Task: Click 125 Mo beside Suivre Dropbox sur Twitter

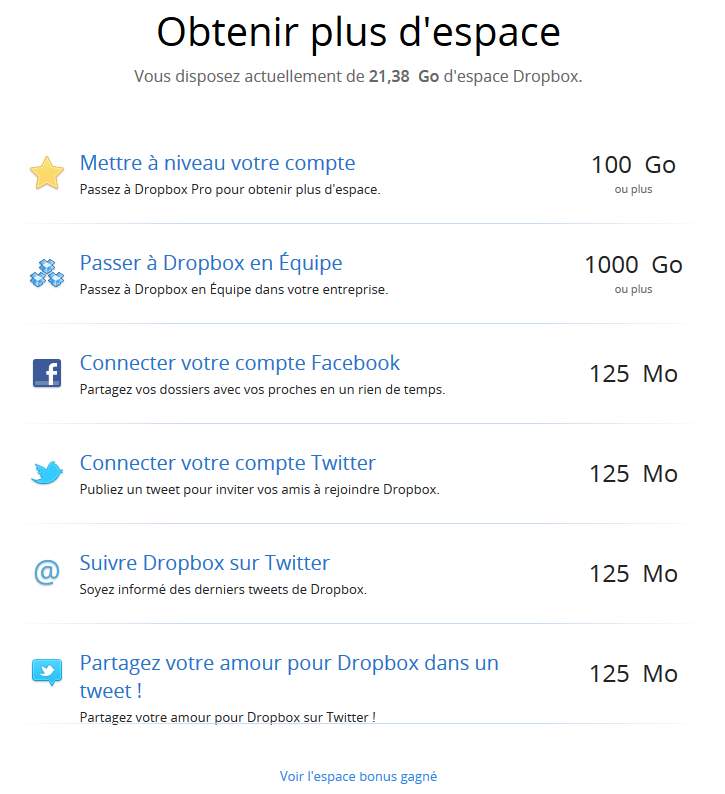Action: [633, 574]
